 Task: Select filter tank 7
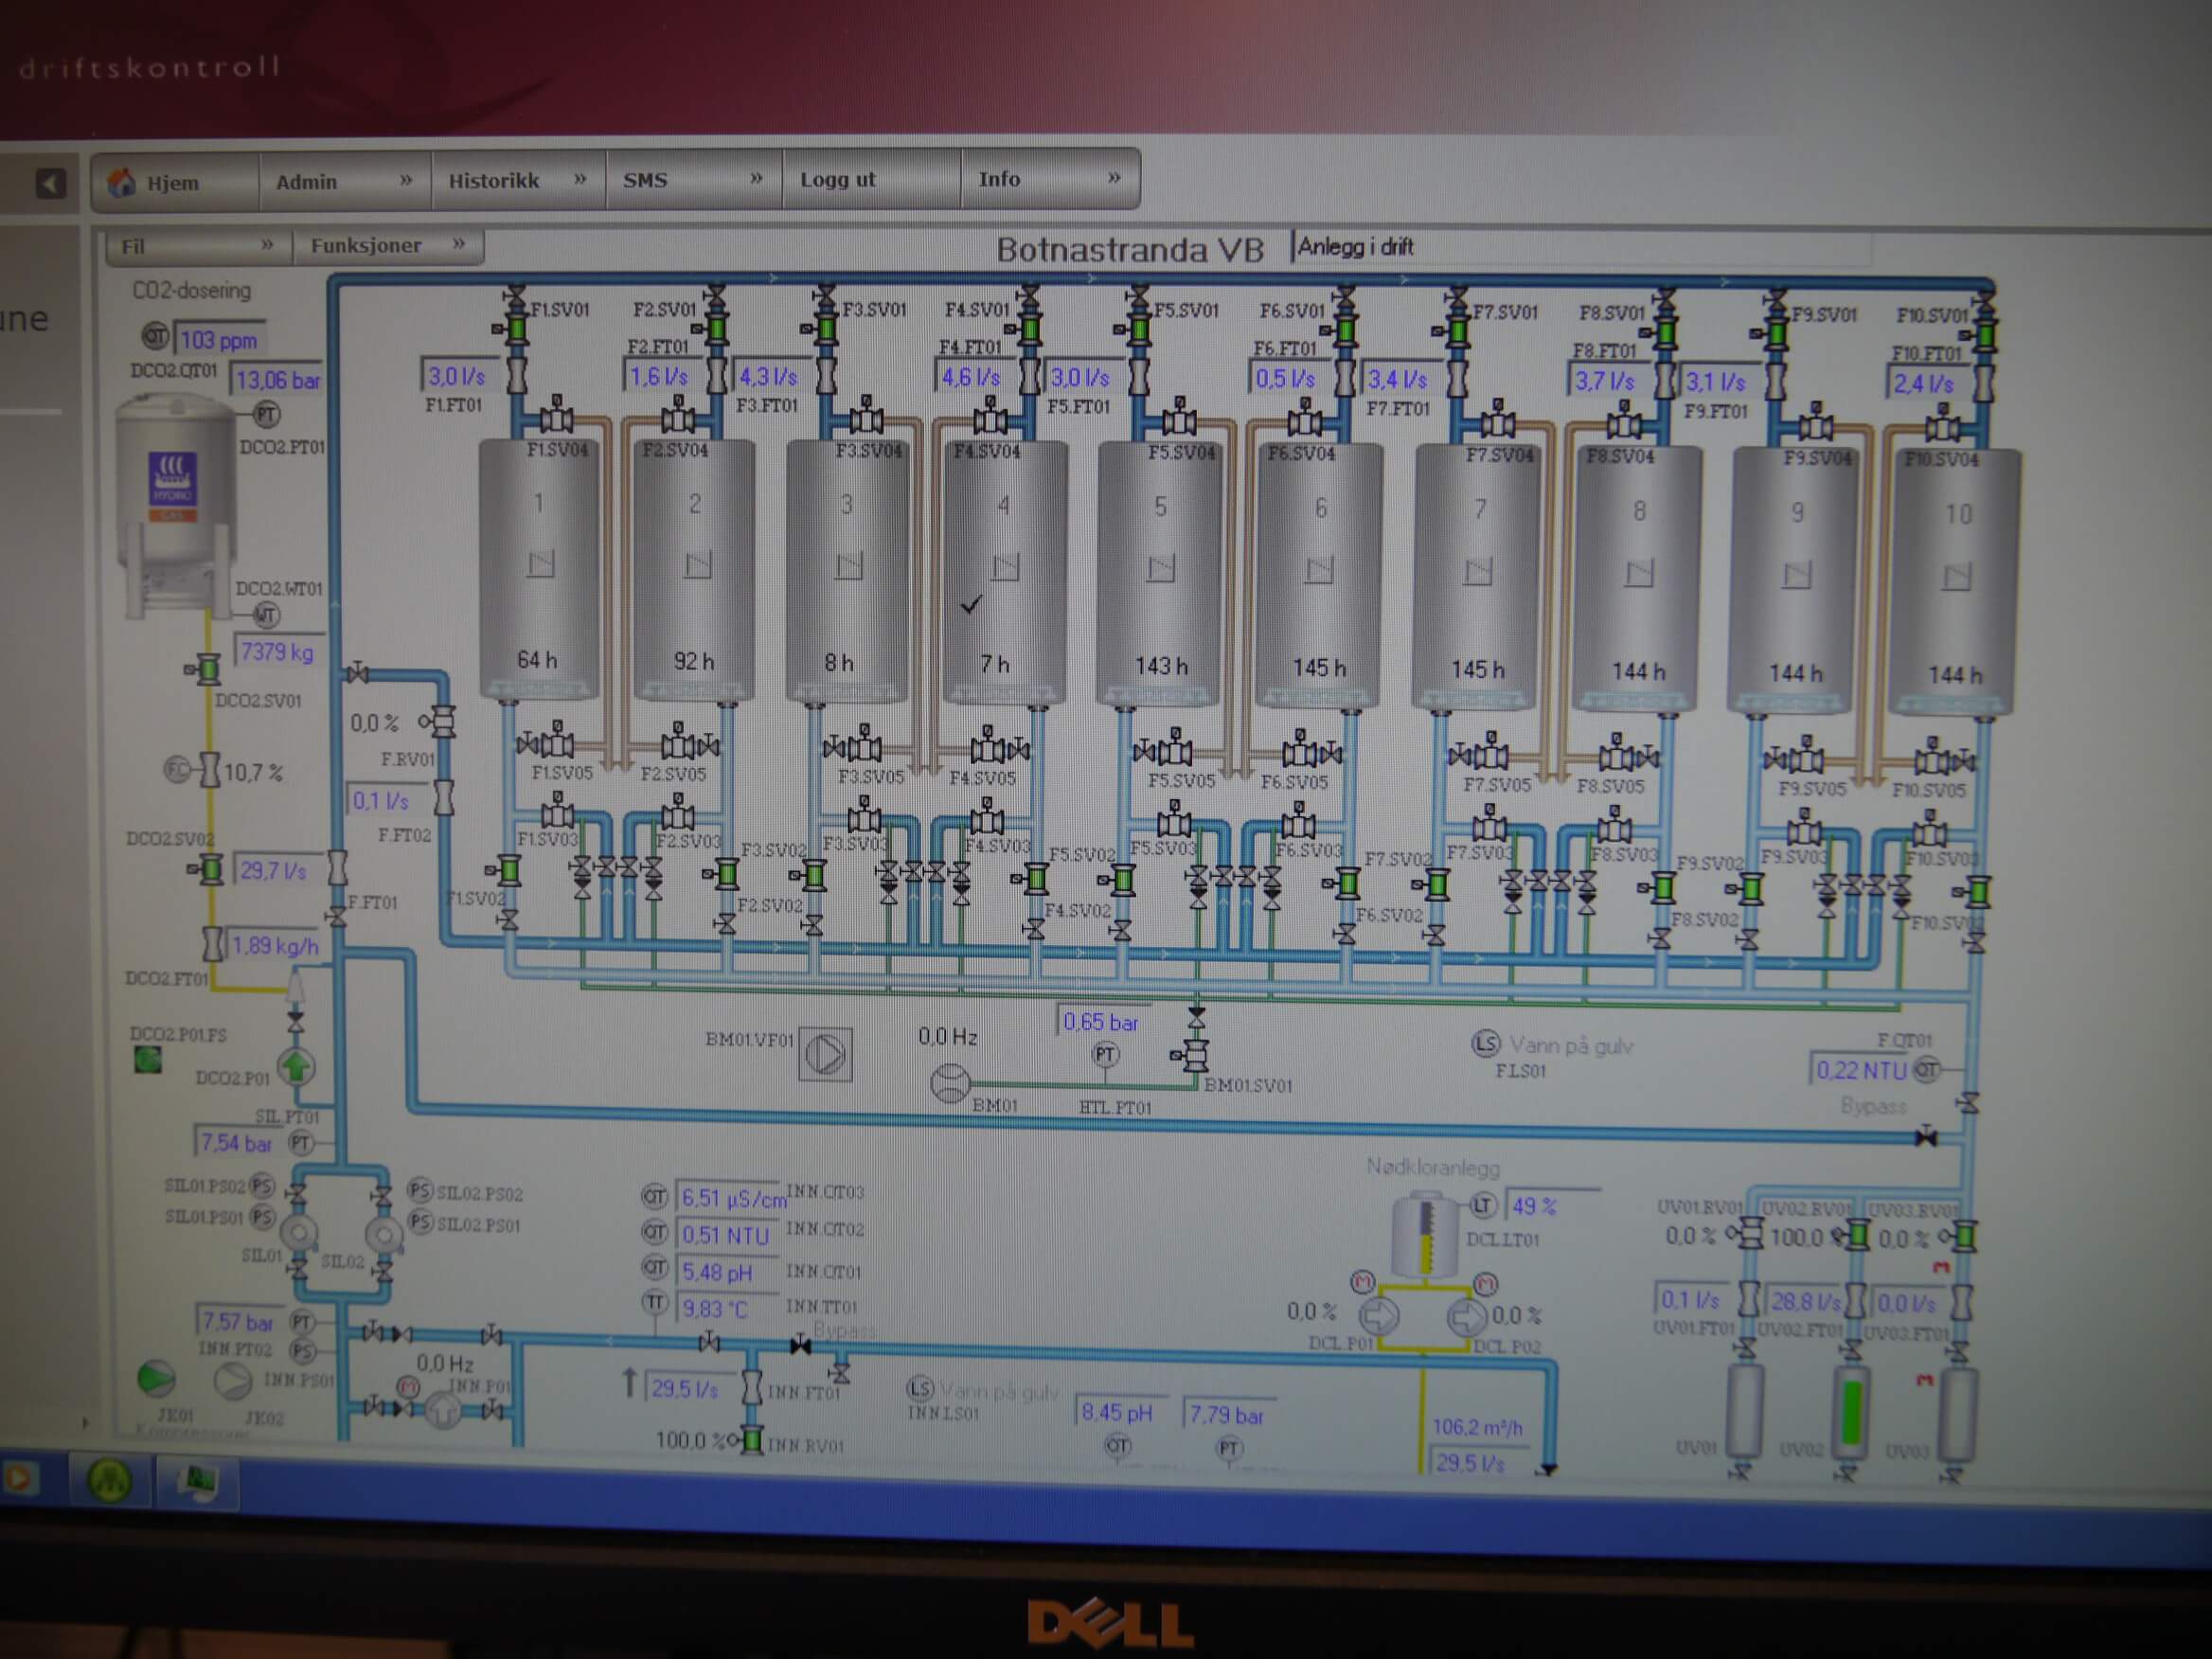pyautogui.click(x=1478, y=579)
